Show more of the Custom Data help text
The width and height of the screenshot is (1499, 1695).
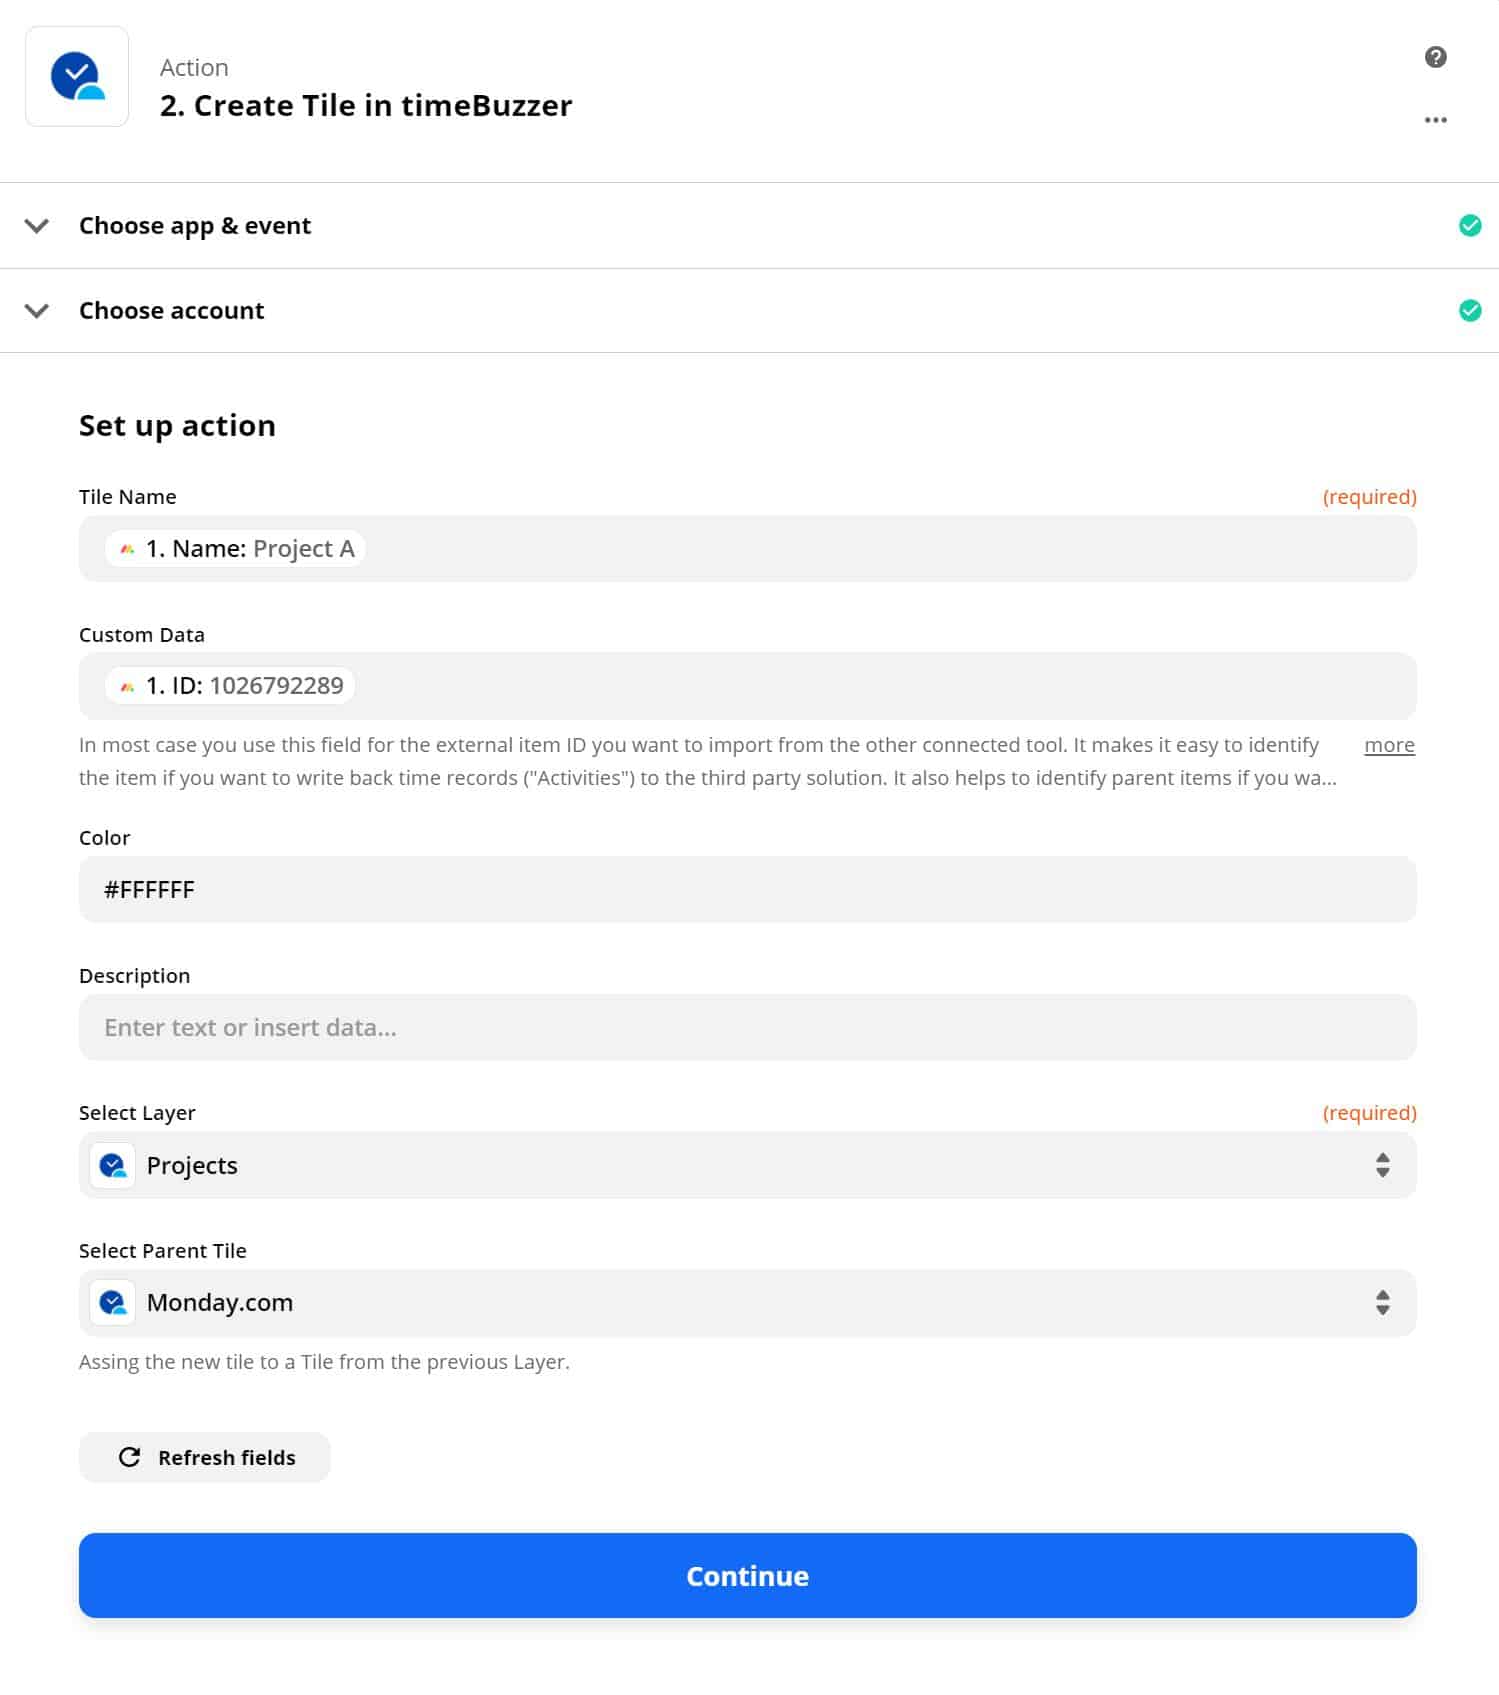[1389, 745]
